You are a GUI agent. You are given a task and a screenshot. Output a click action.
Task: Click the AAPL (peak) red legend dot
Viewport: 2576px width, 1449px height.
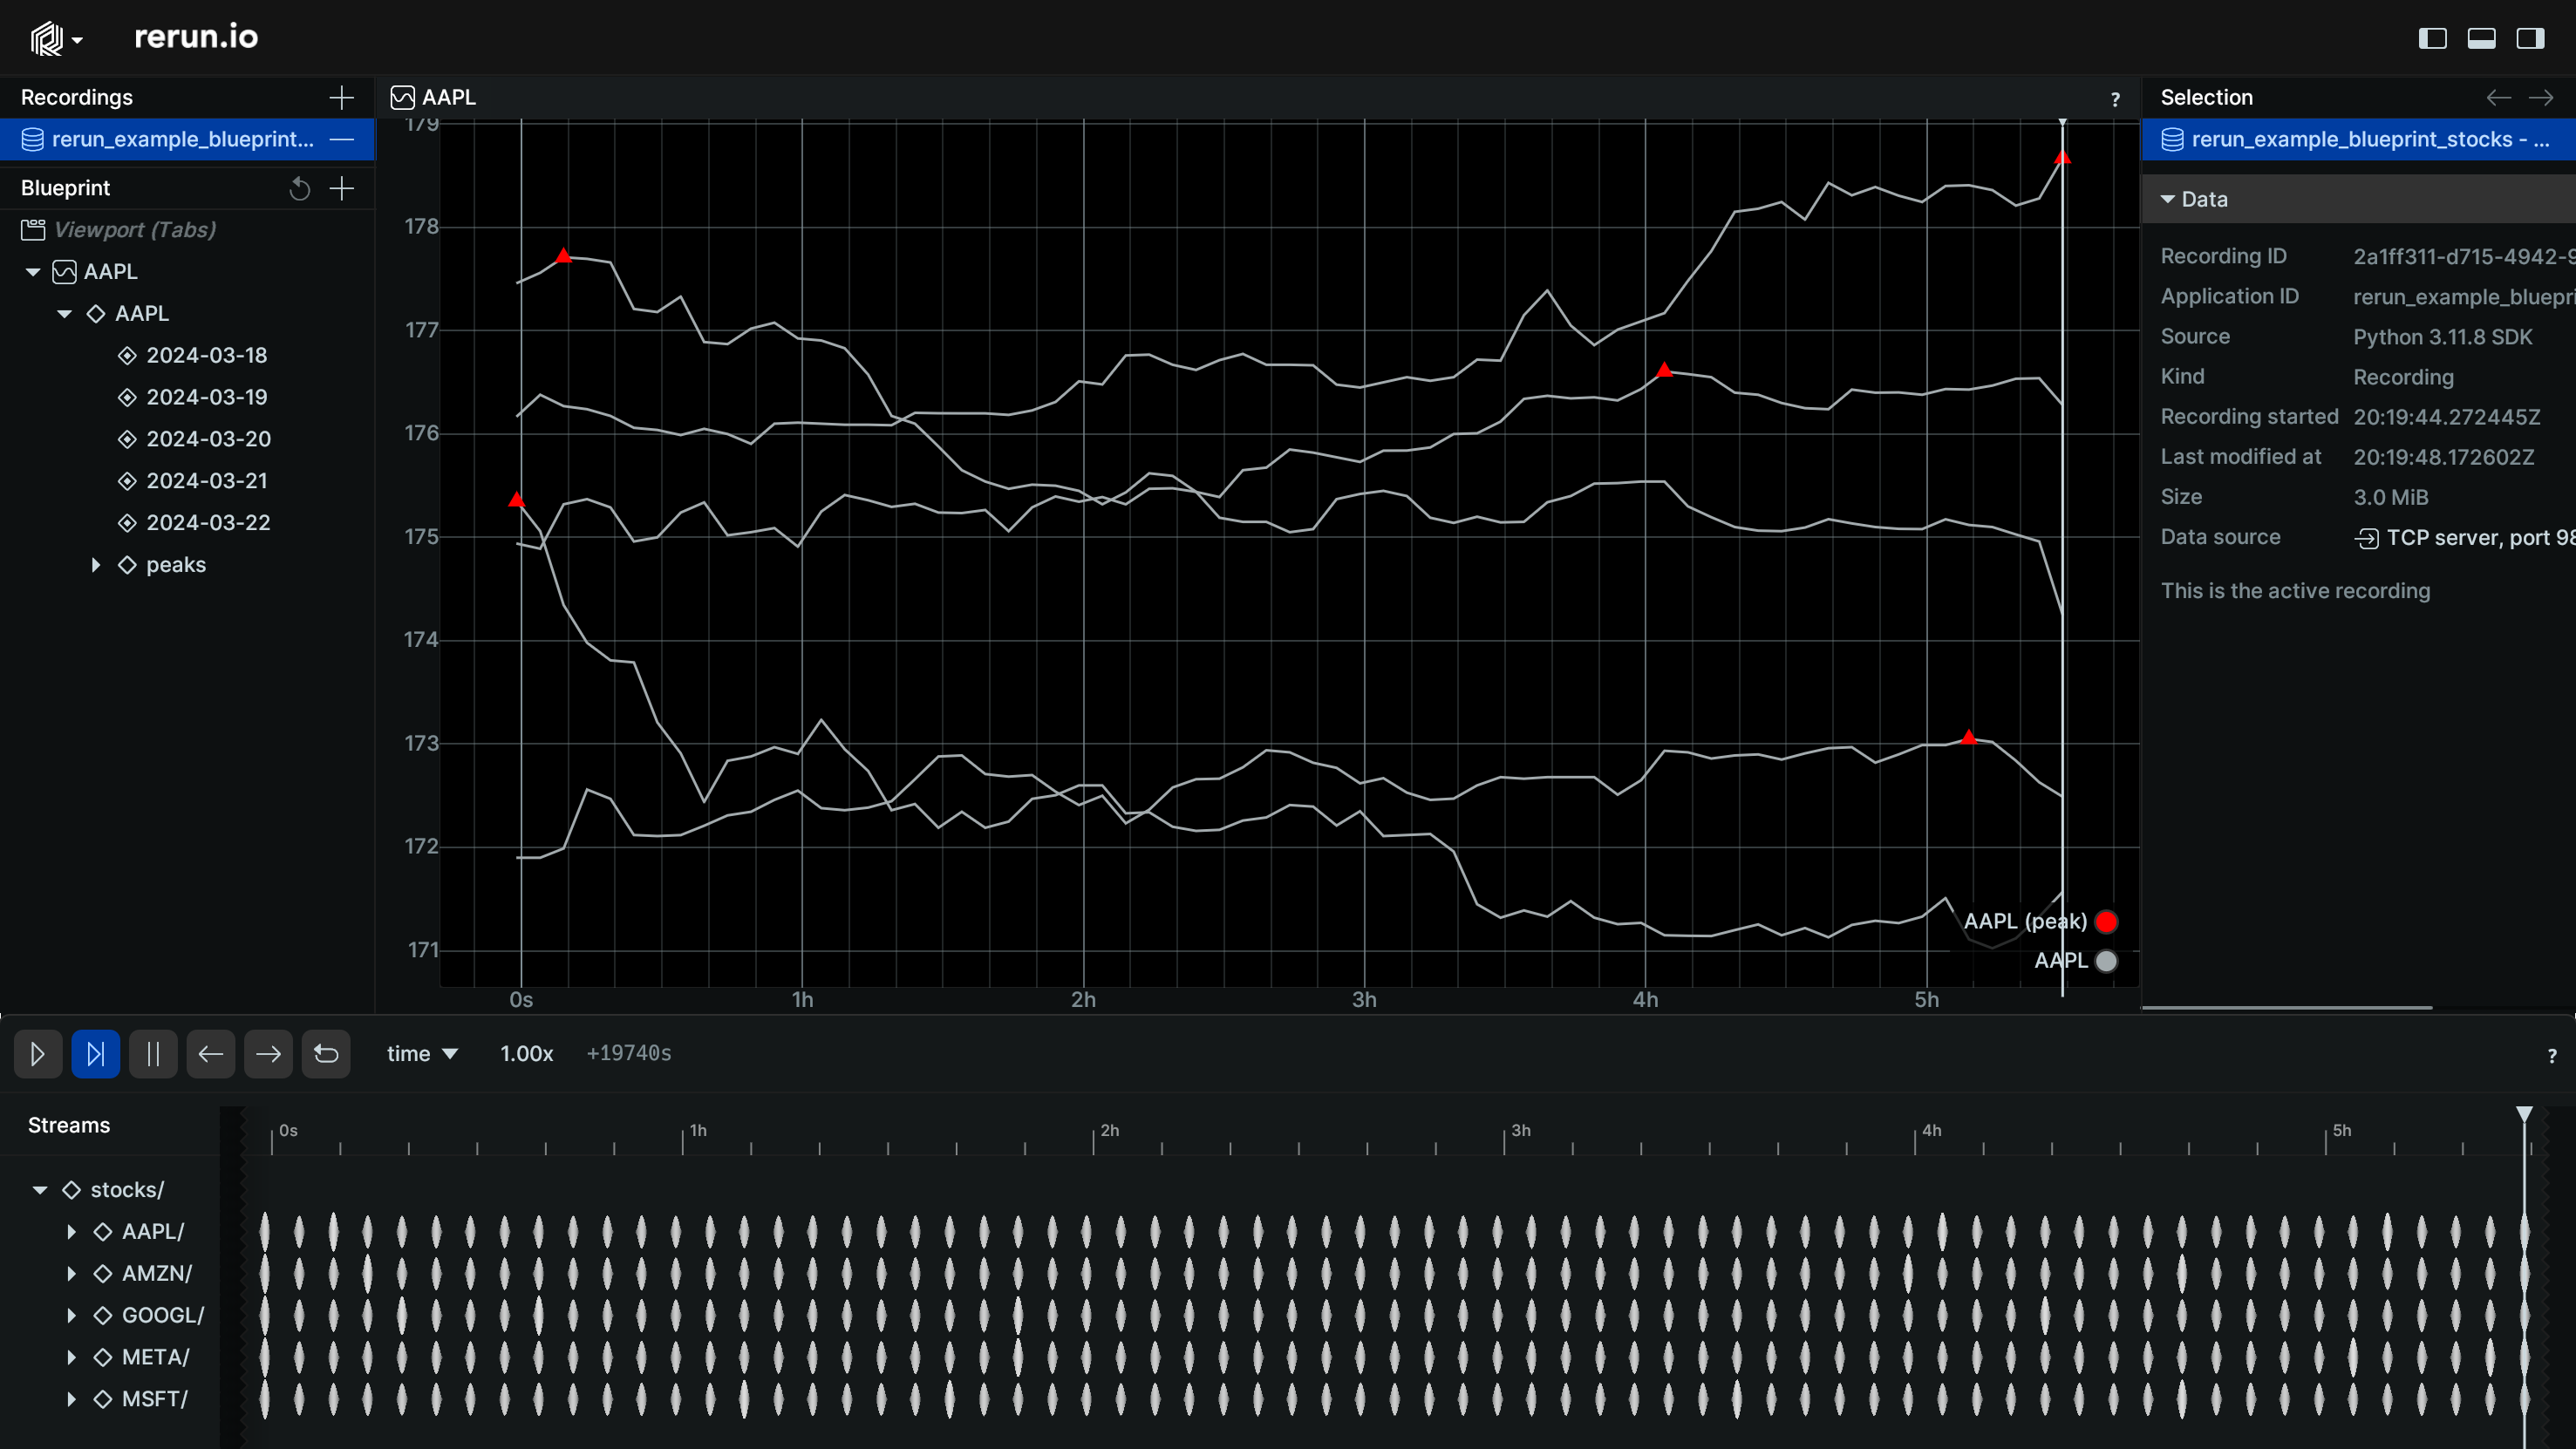click(2106, 922)
